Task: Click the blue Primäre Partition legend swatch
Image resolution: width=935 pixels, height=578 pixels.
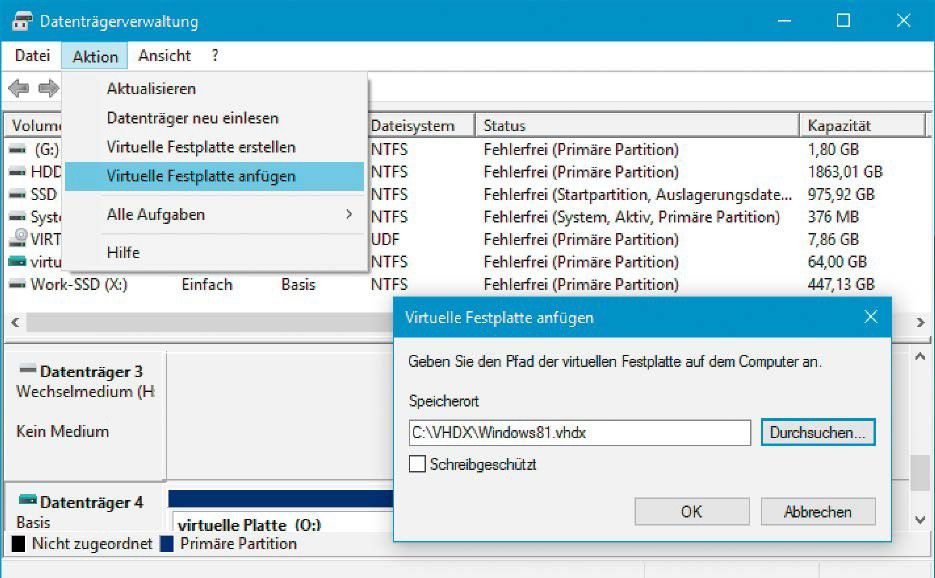Action: [166, 543]
